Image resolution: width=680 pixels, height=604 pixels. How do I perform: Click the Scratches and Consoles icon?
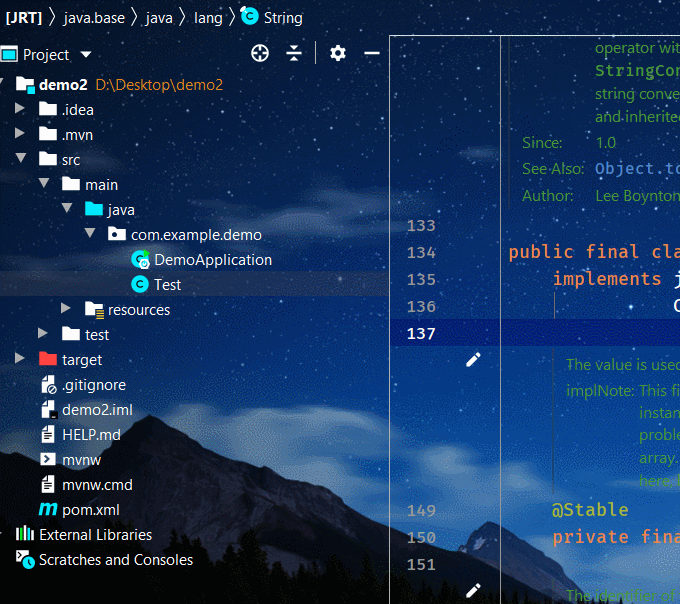tap(25, 559)
